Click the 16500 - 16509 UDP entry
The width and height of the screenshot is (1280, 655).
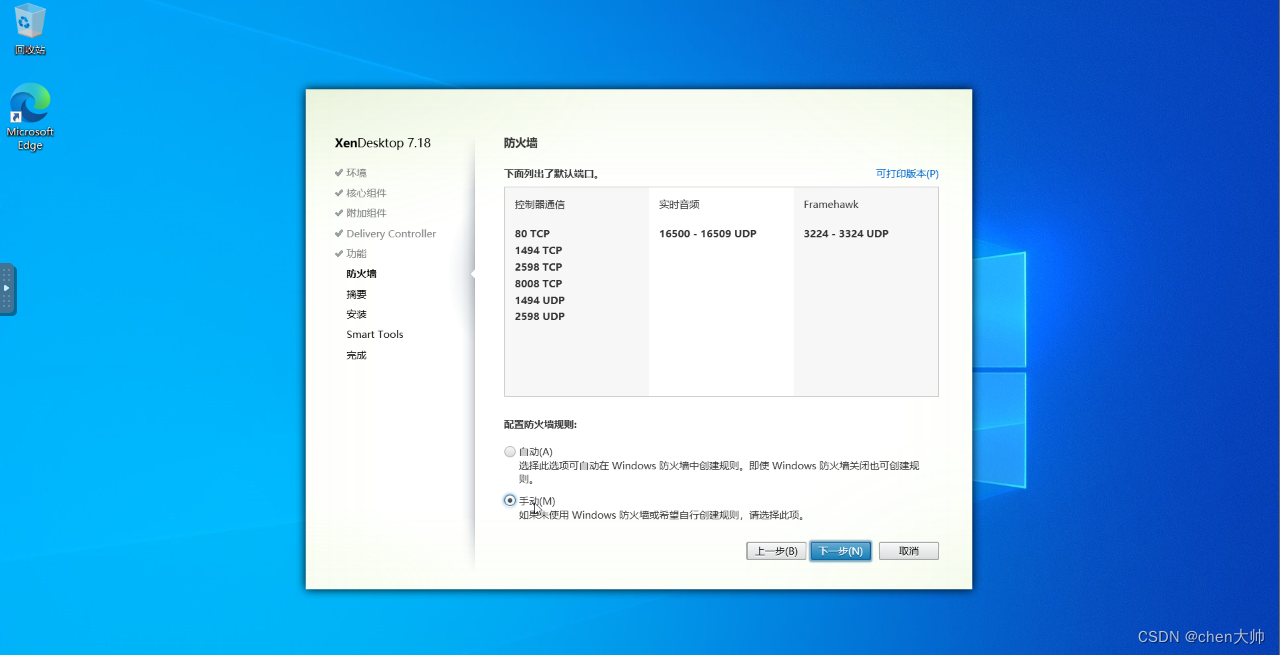(707, 234)
